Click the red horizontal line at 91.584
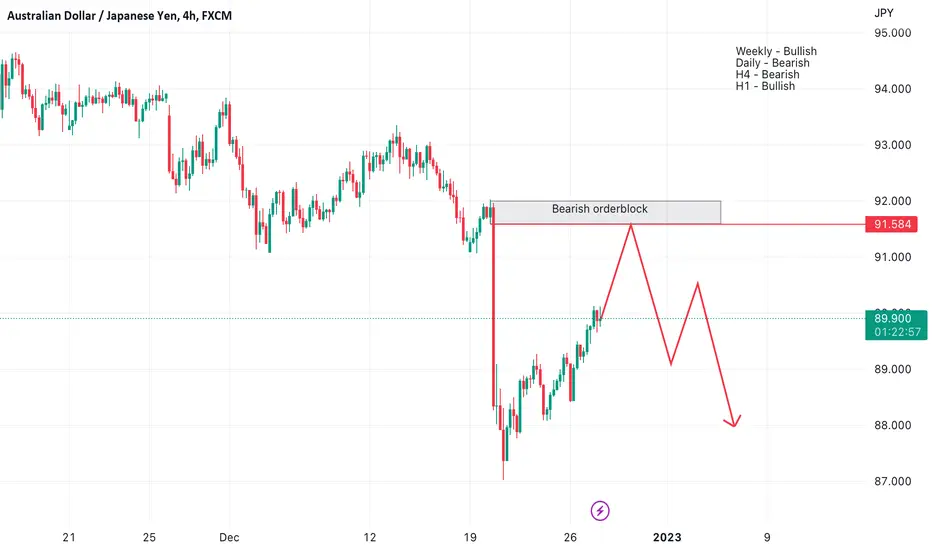This screenshot has height=550, width=932. 793,224
